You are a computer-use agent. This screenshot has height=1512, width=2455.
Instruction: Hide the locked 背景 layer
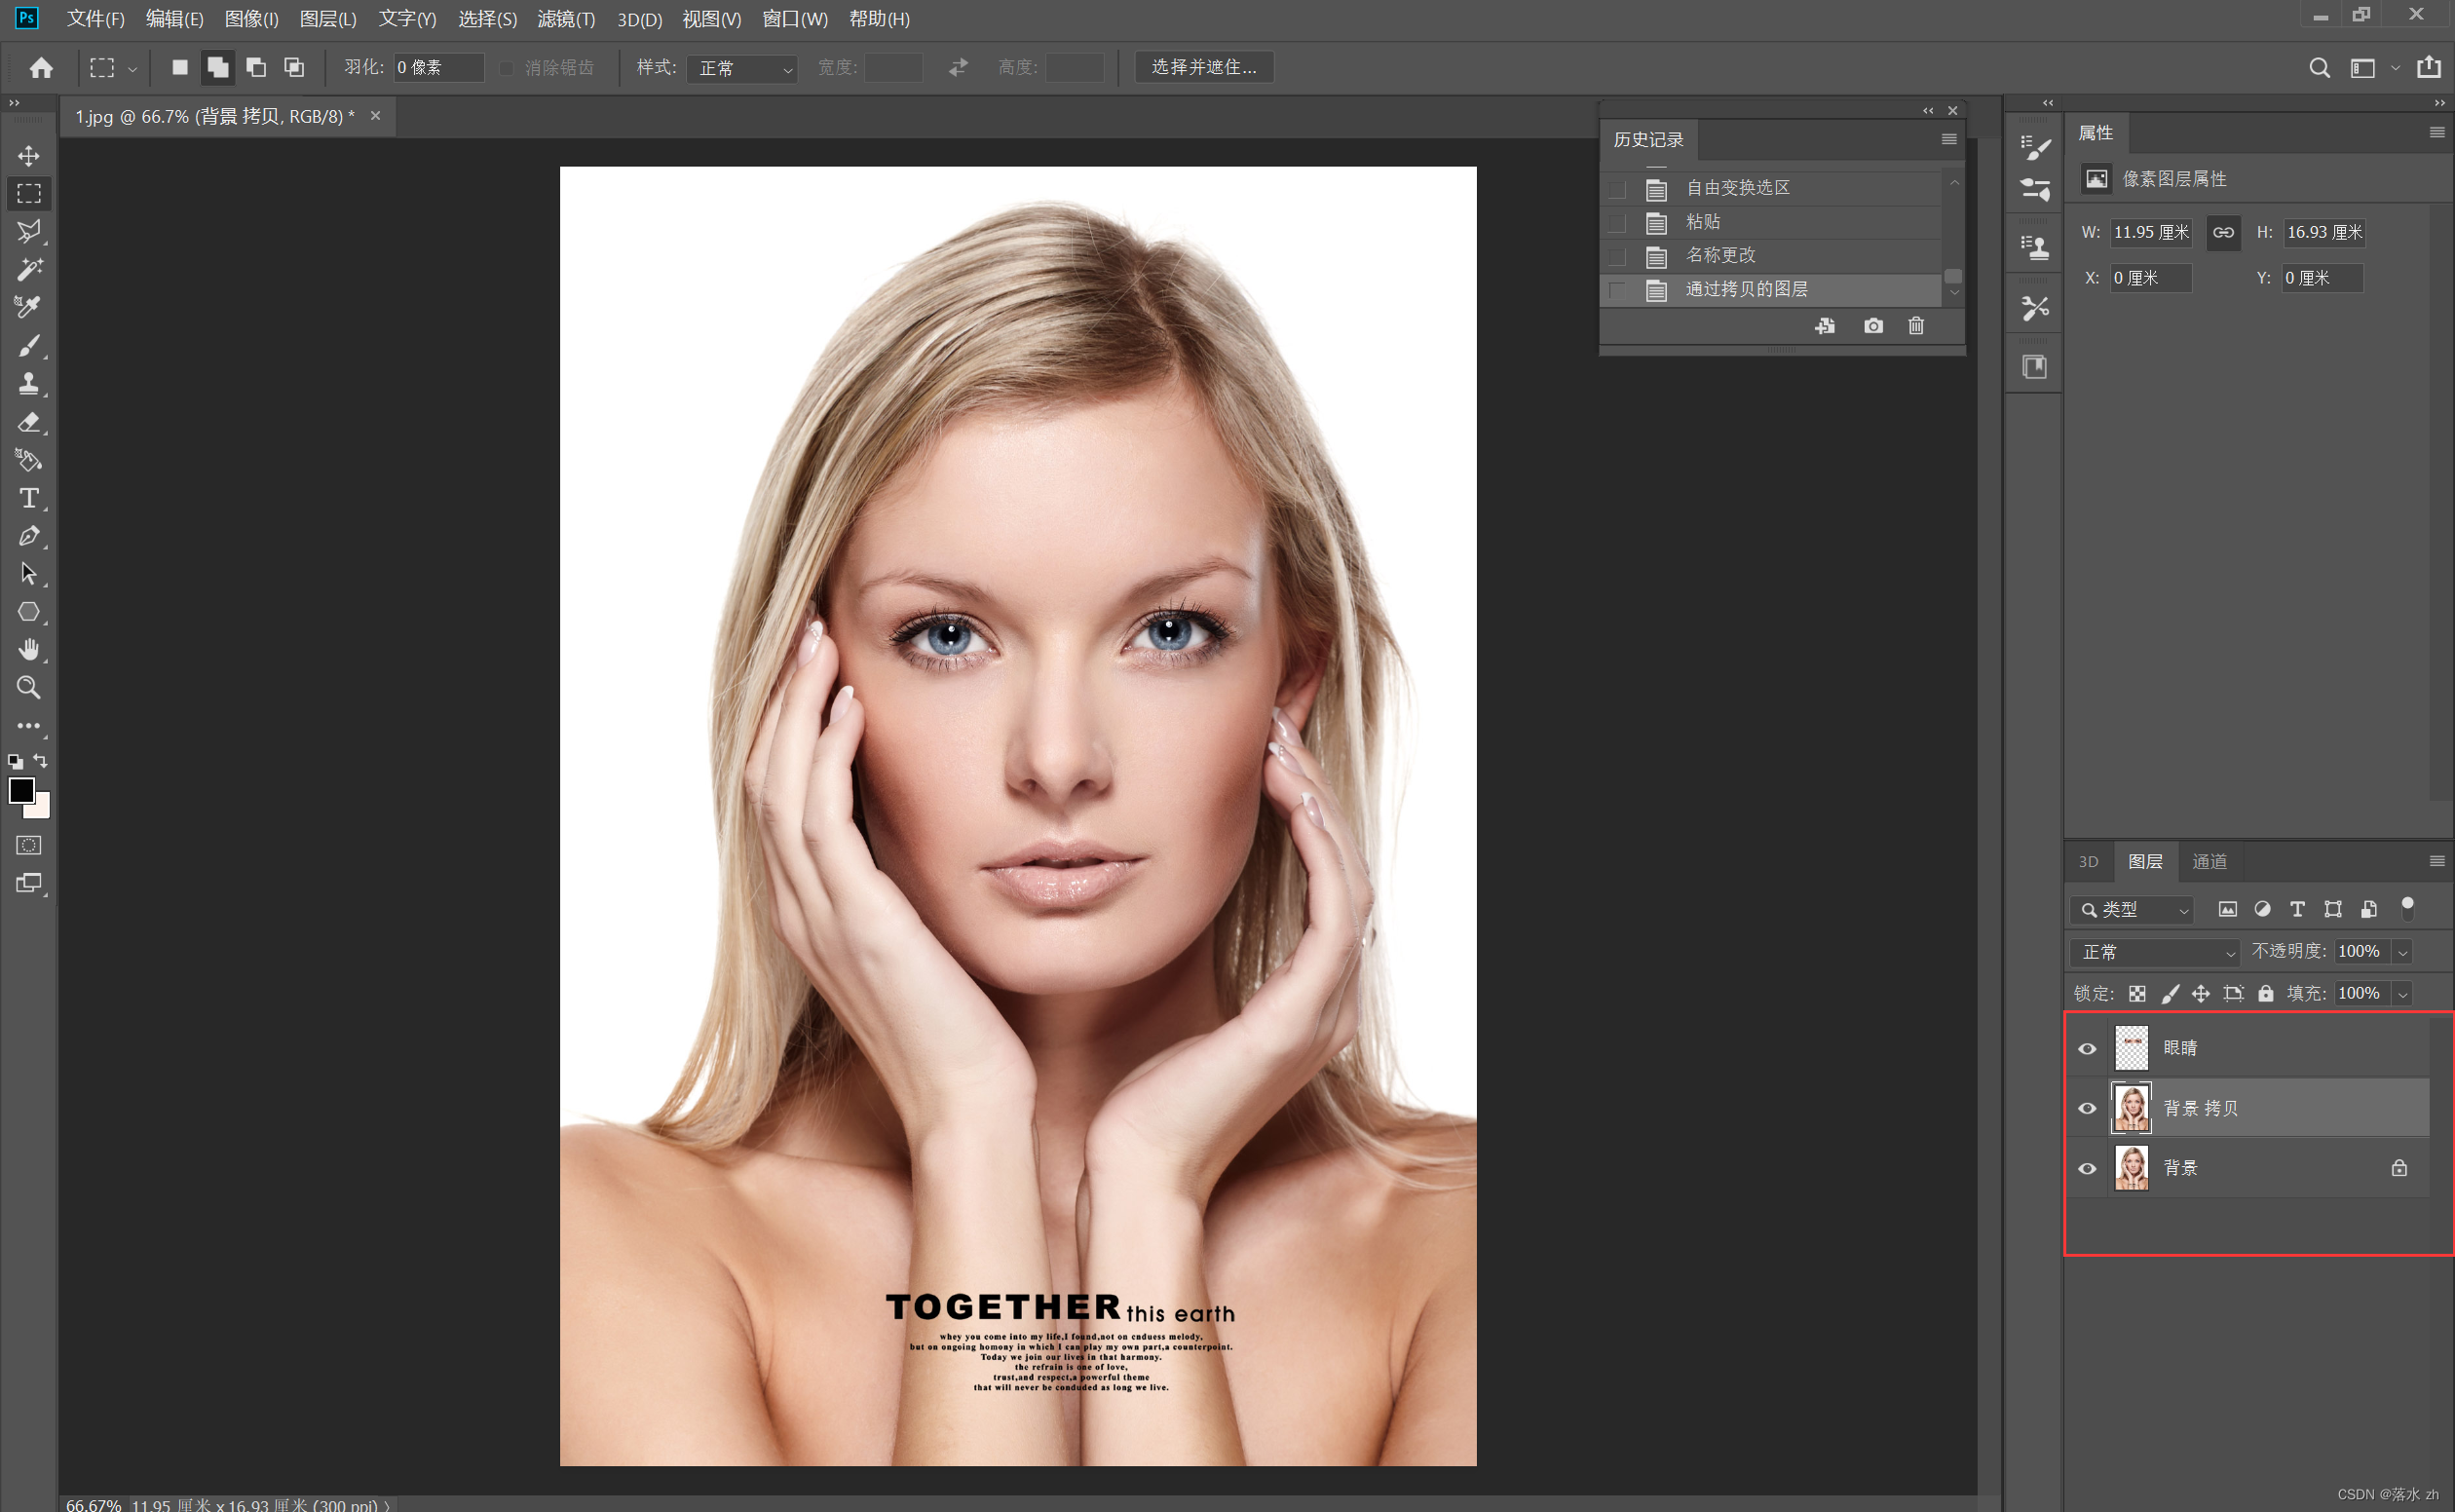(2087, 1169)
